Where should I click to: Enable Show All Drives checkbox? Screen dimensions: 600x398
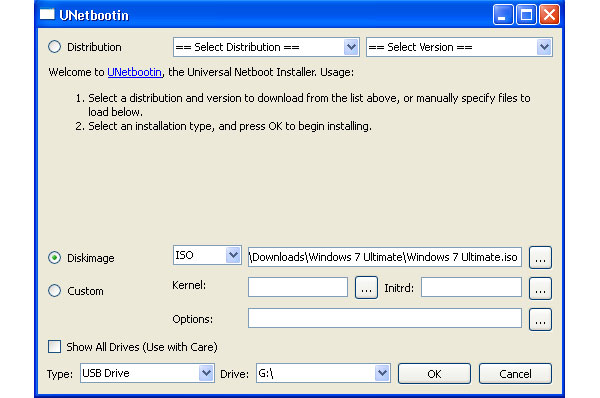[54, 347]
